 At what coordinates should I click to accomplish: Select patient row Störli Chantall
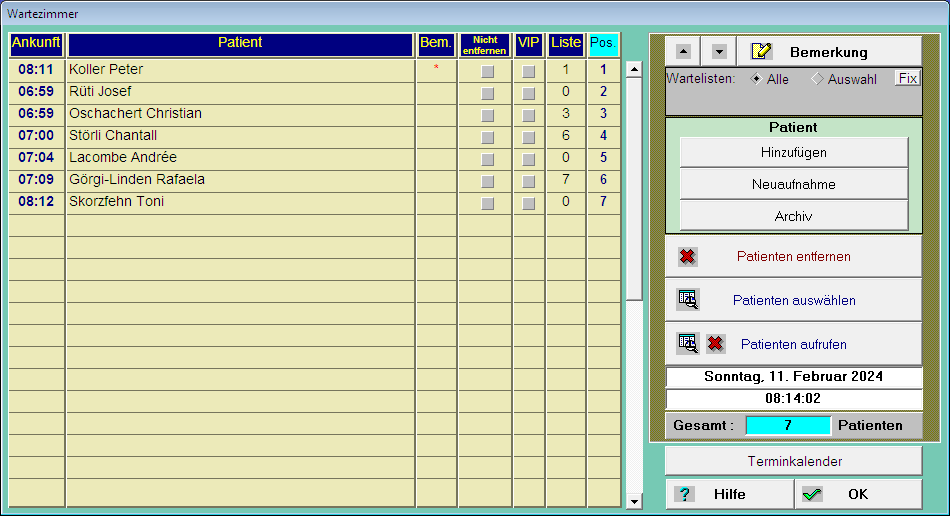pos(240,136)
